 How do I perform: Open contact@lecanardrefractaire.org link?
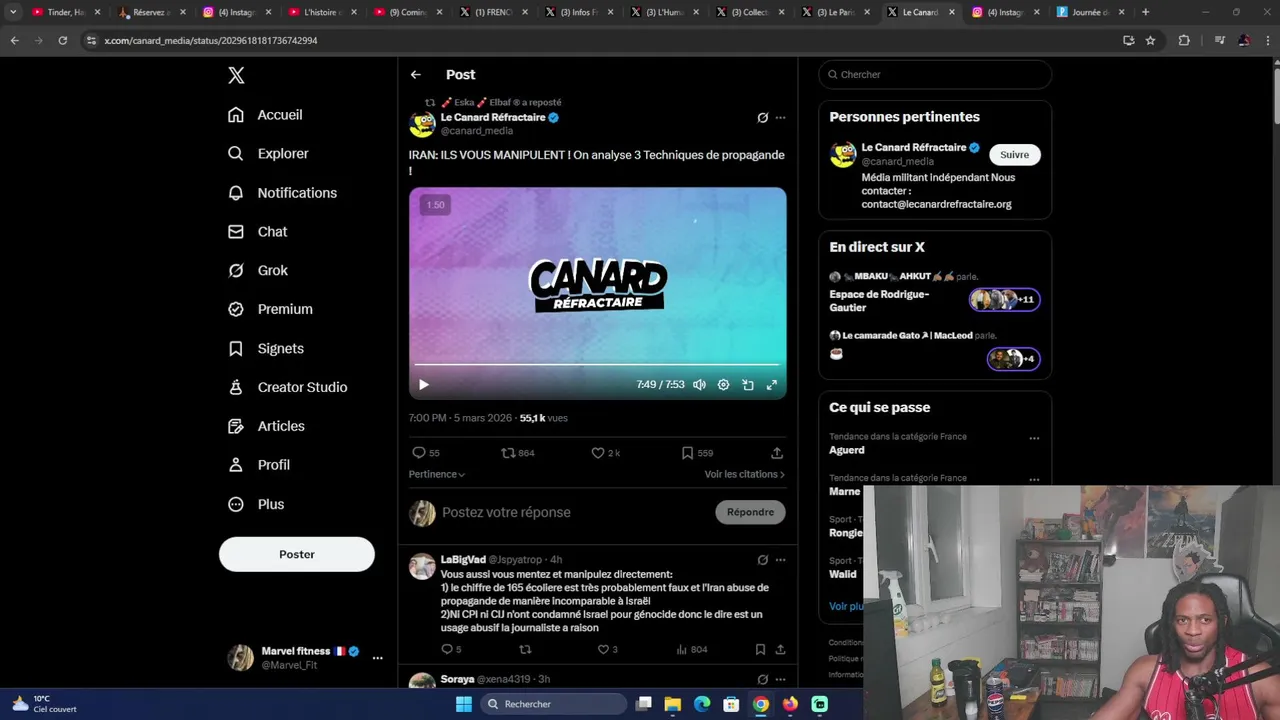(x=936, y=204)
